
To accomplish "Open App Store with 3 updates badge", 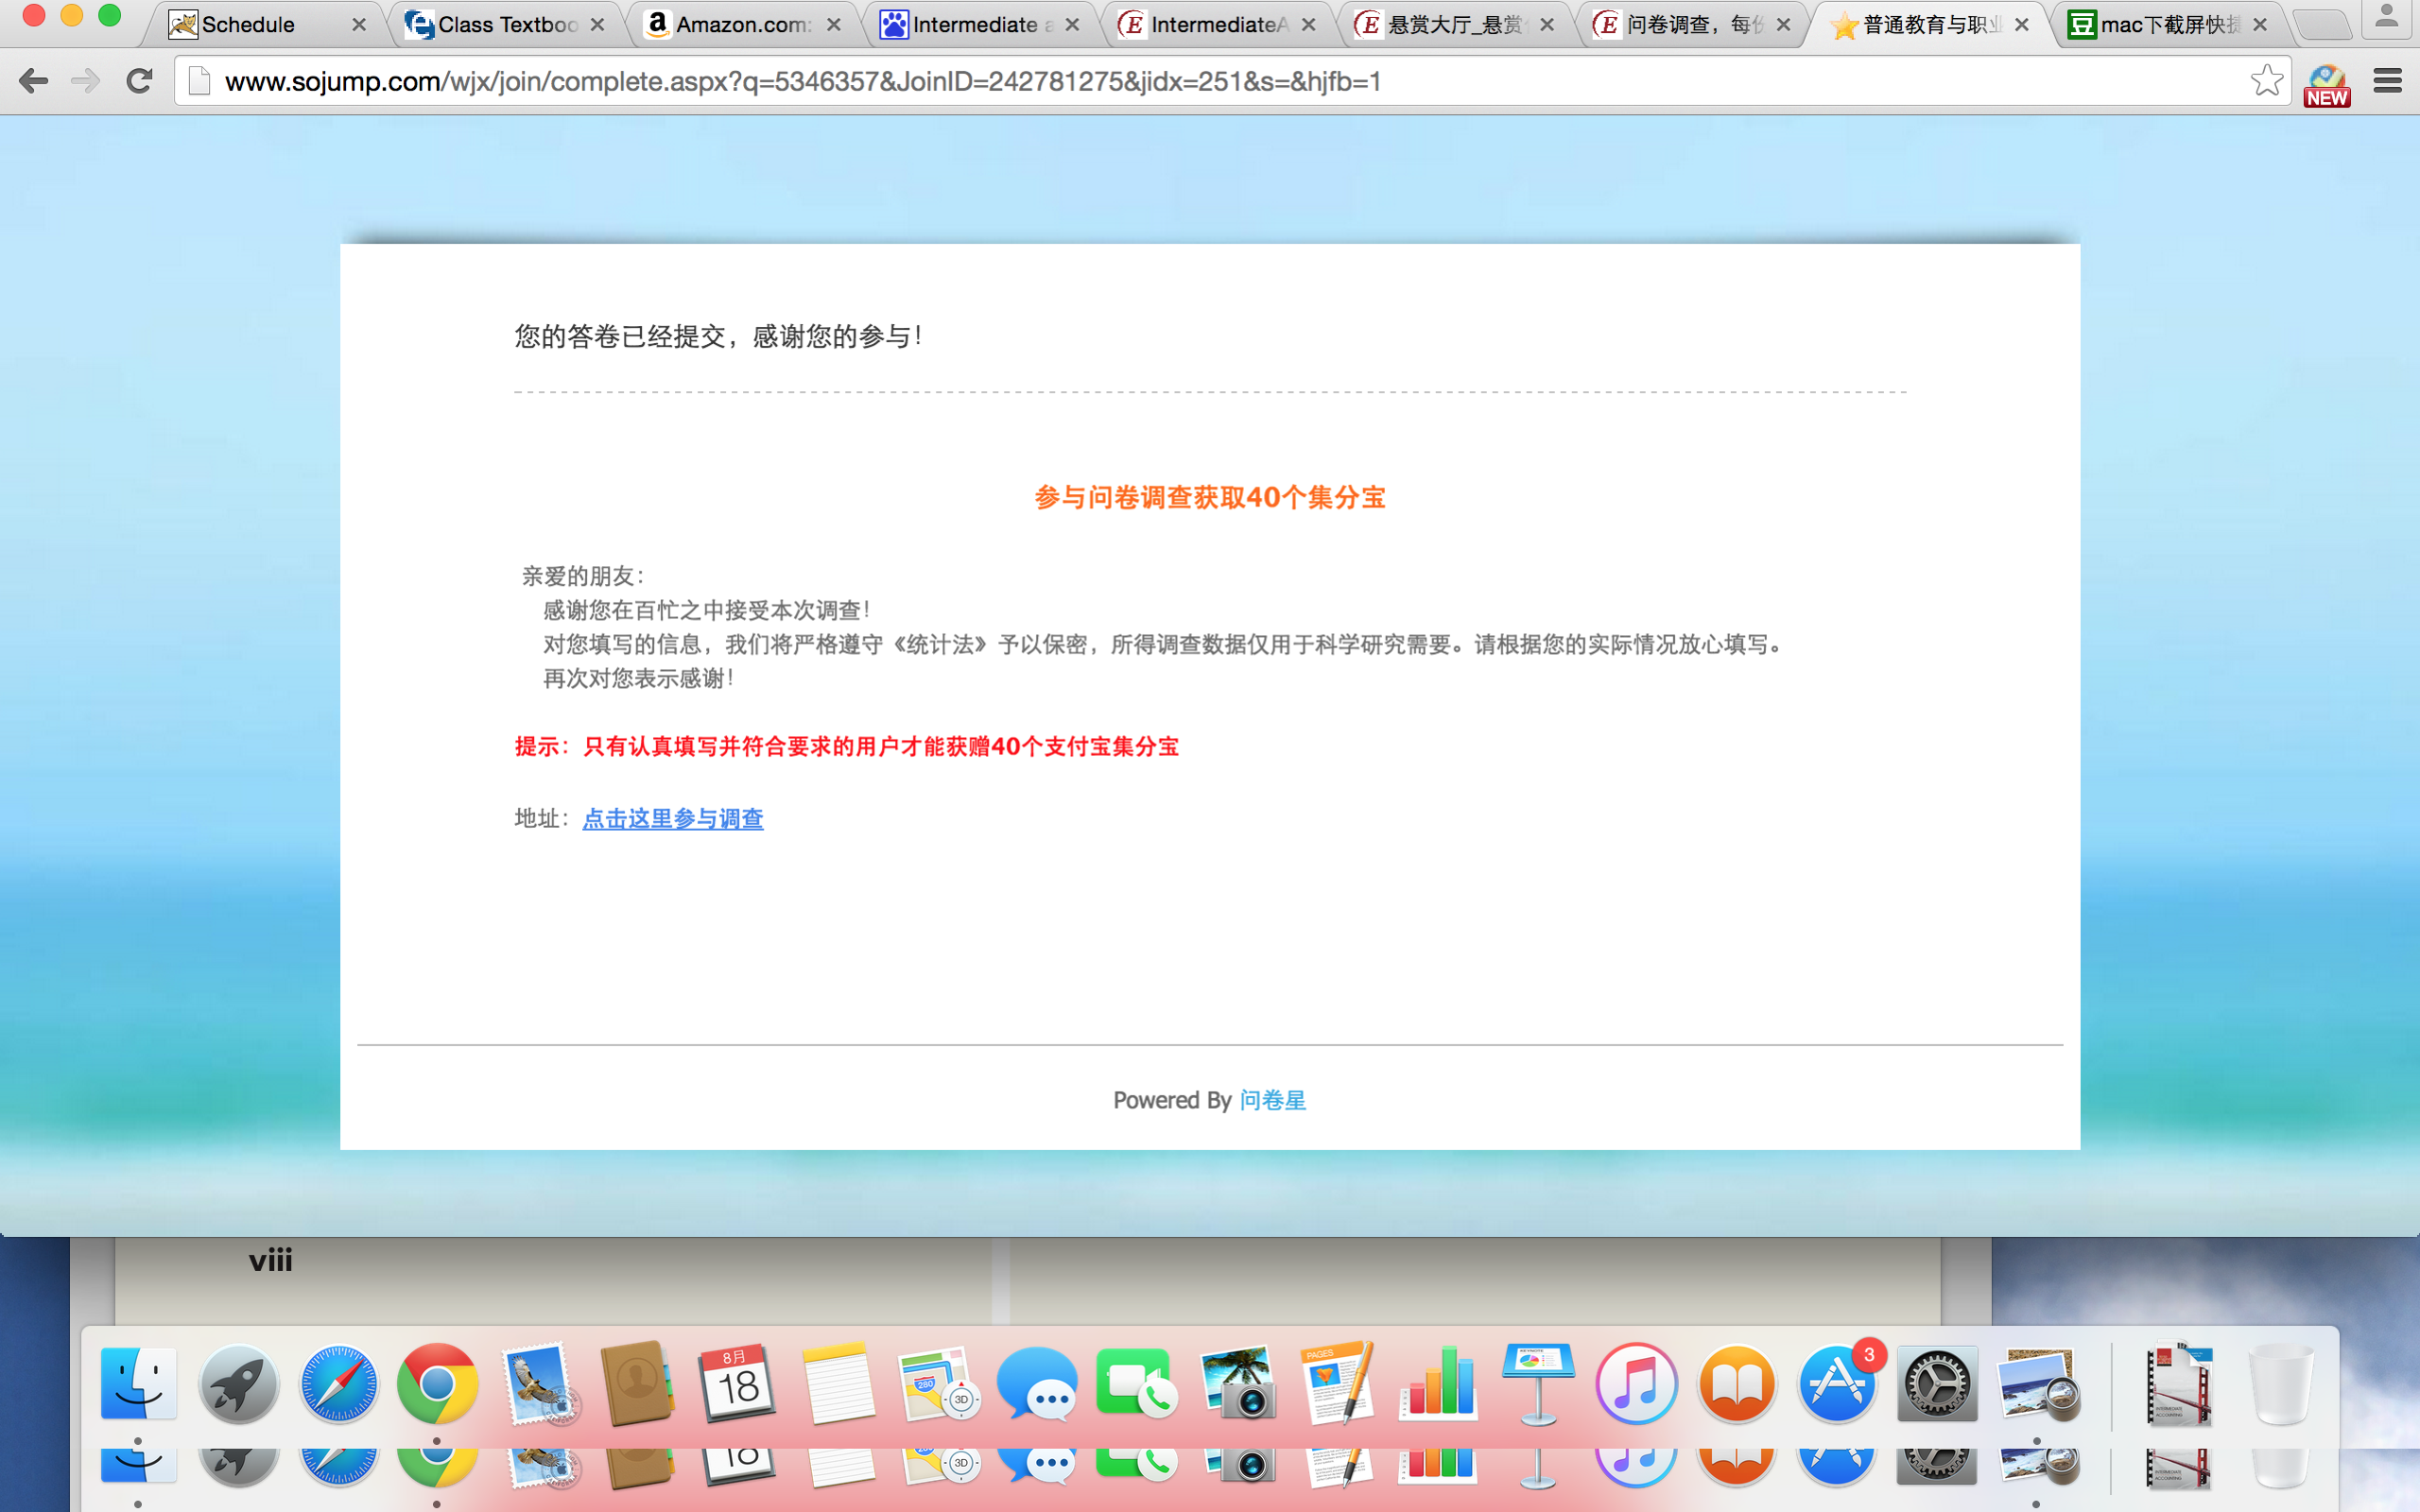I will point(1836,1384).
